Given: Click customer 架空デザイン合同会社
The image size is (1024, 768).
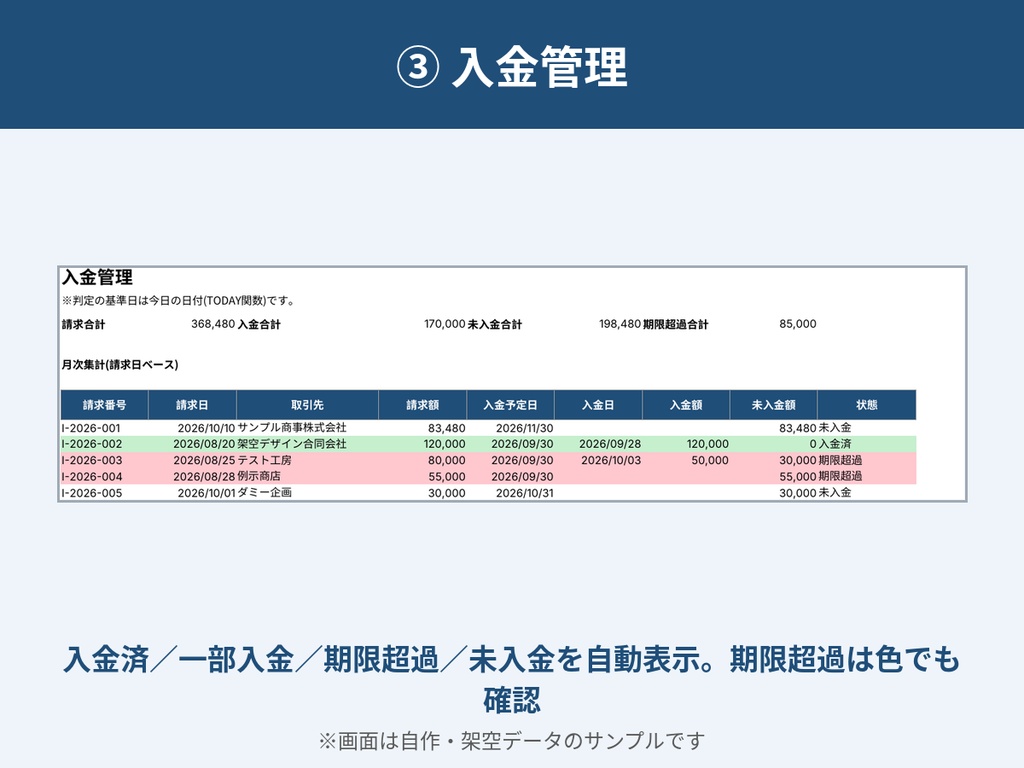Looking at the screenshot, I should click(x=292, y=444).
